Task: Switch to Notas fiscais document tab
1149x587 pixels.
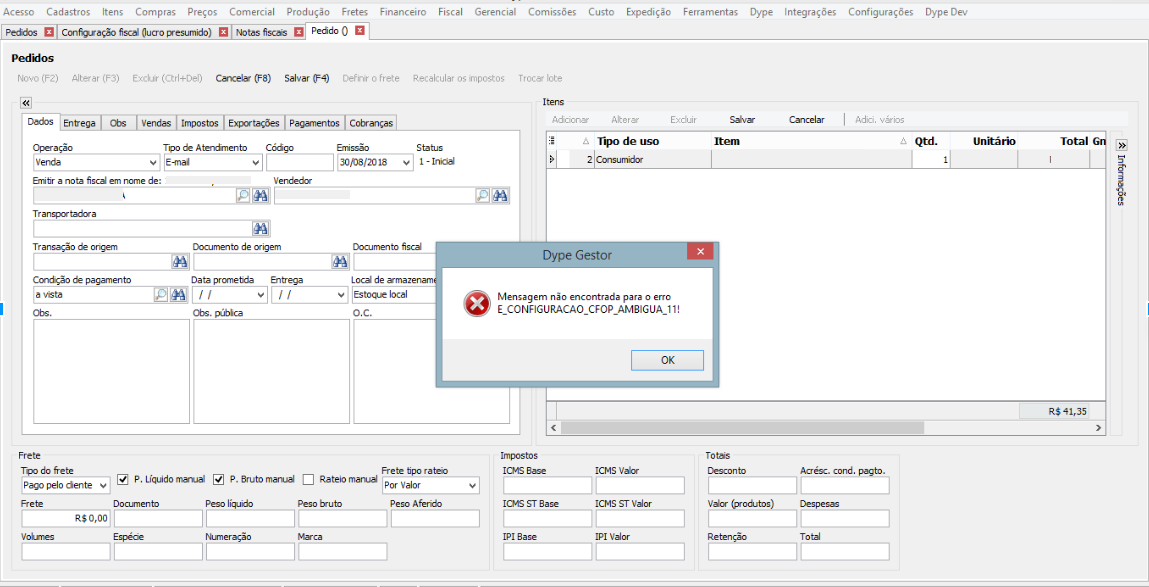Action: click(x=264, y=32)
